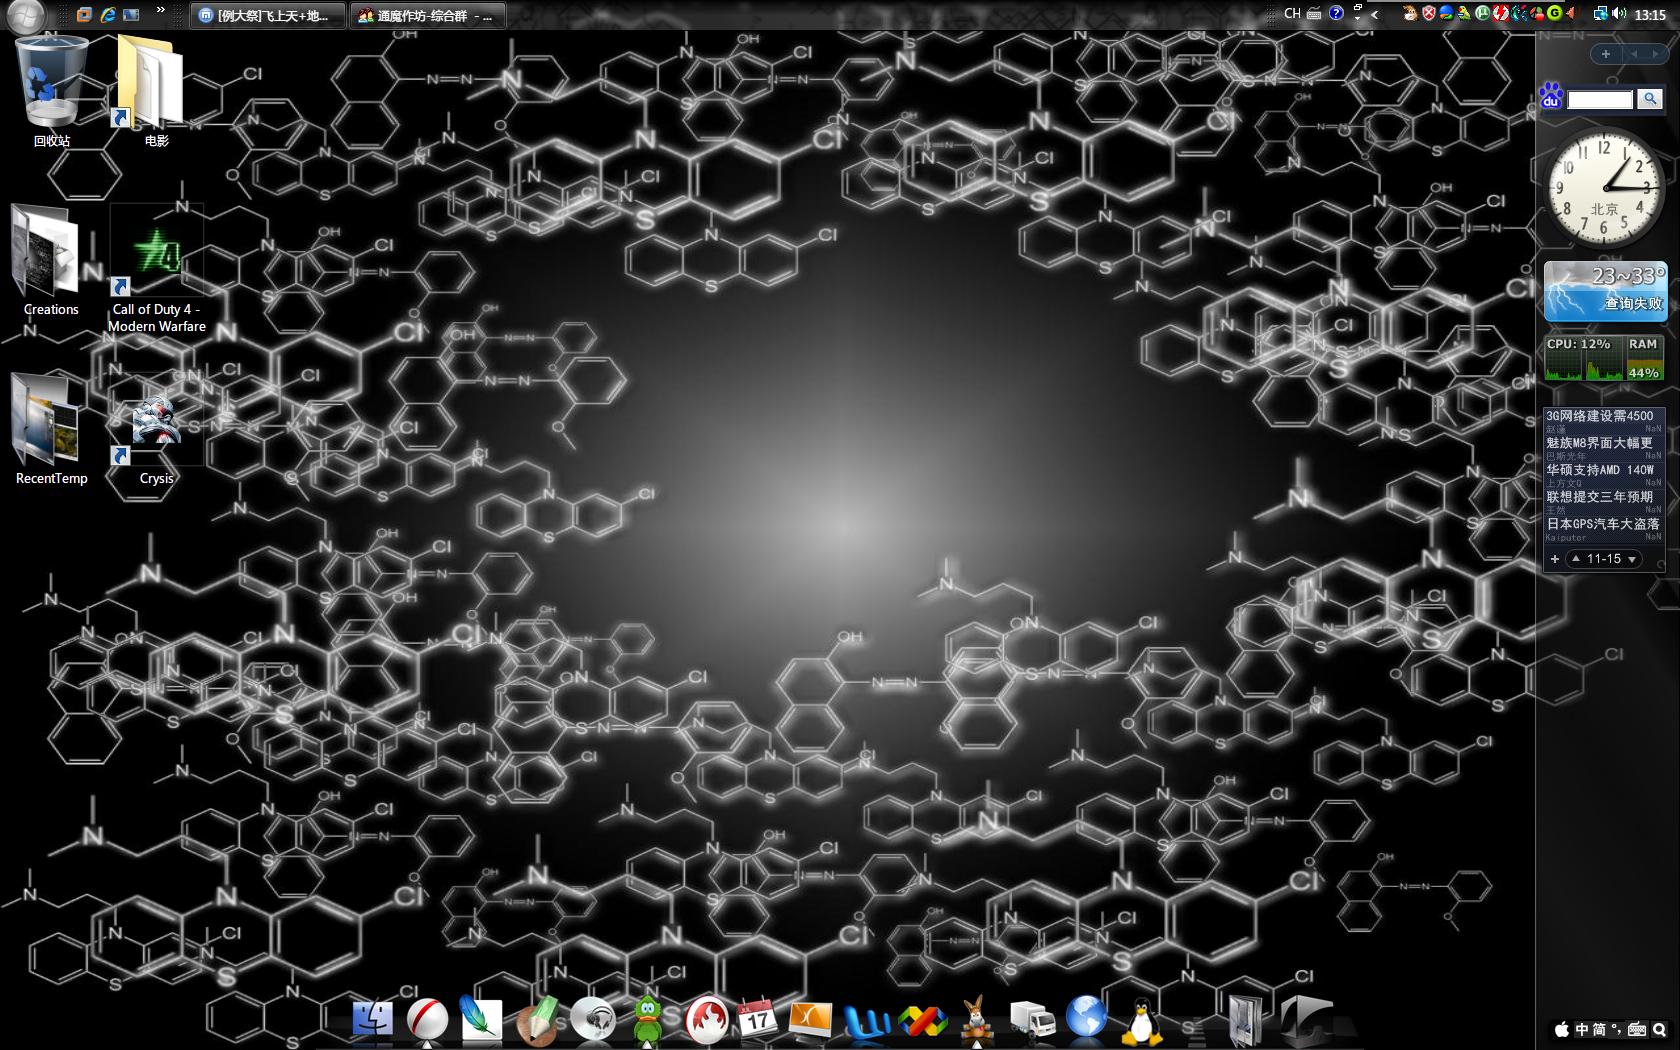The image size is (1680, 1050).
Task: Open the green pencil sketch dock icon
Action: click(x=537, y=1019)
